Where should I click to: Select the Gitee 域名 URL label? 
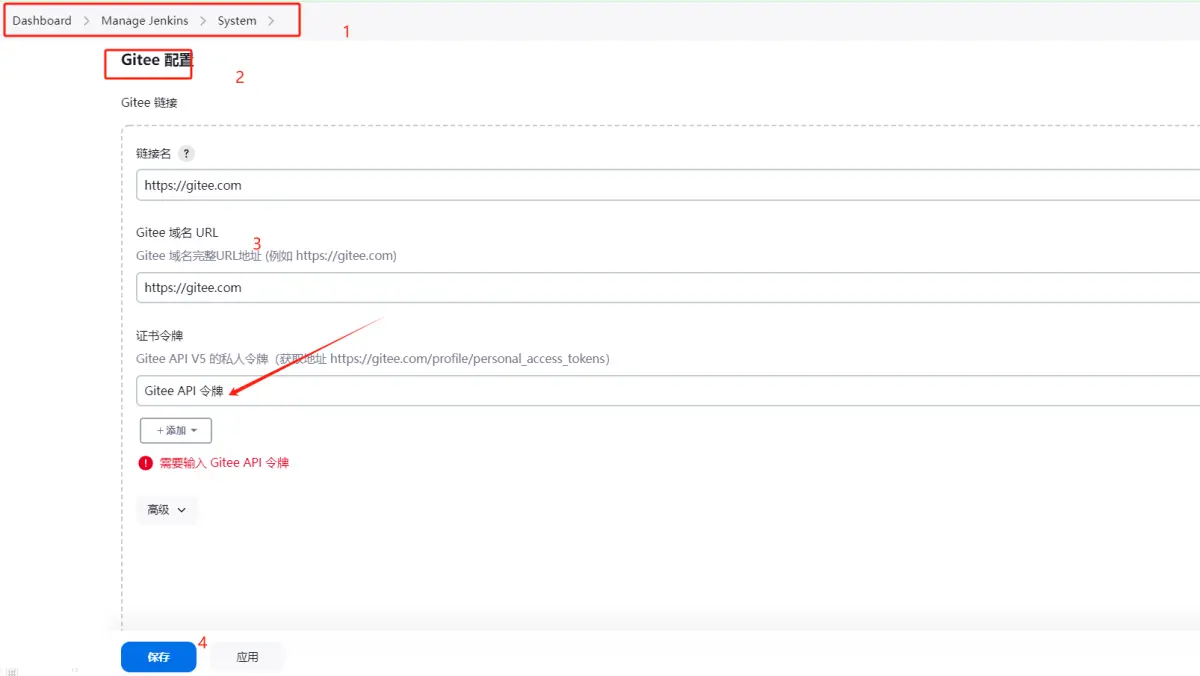click(x=177, y=233)
